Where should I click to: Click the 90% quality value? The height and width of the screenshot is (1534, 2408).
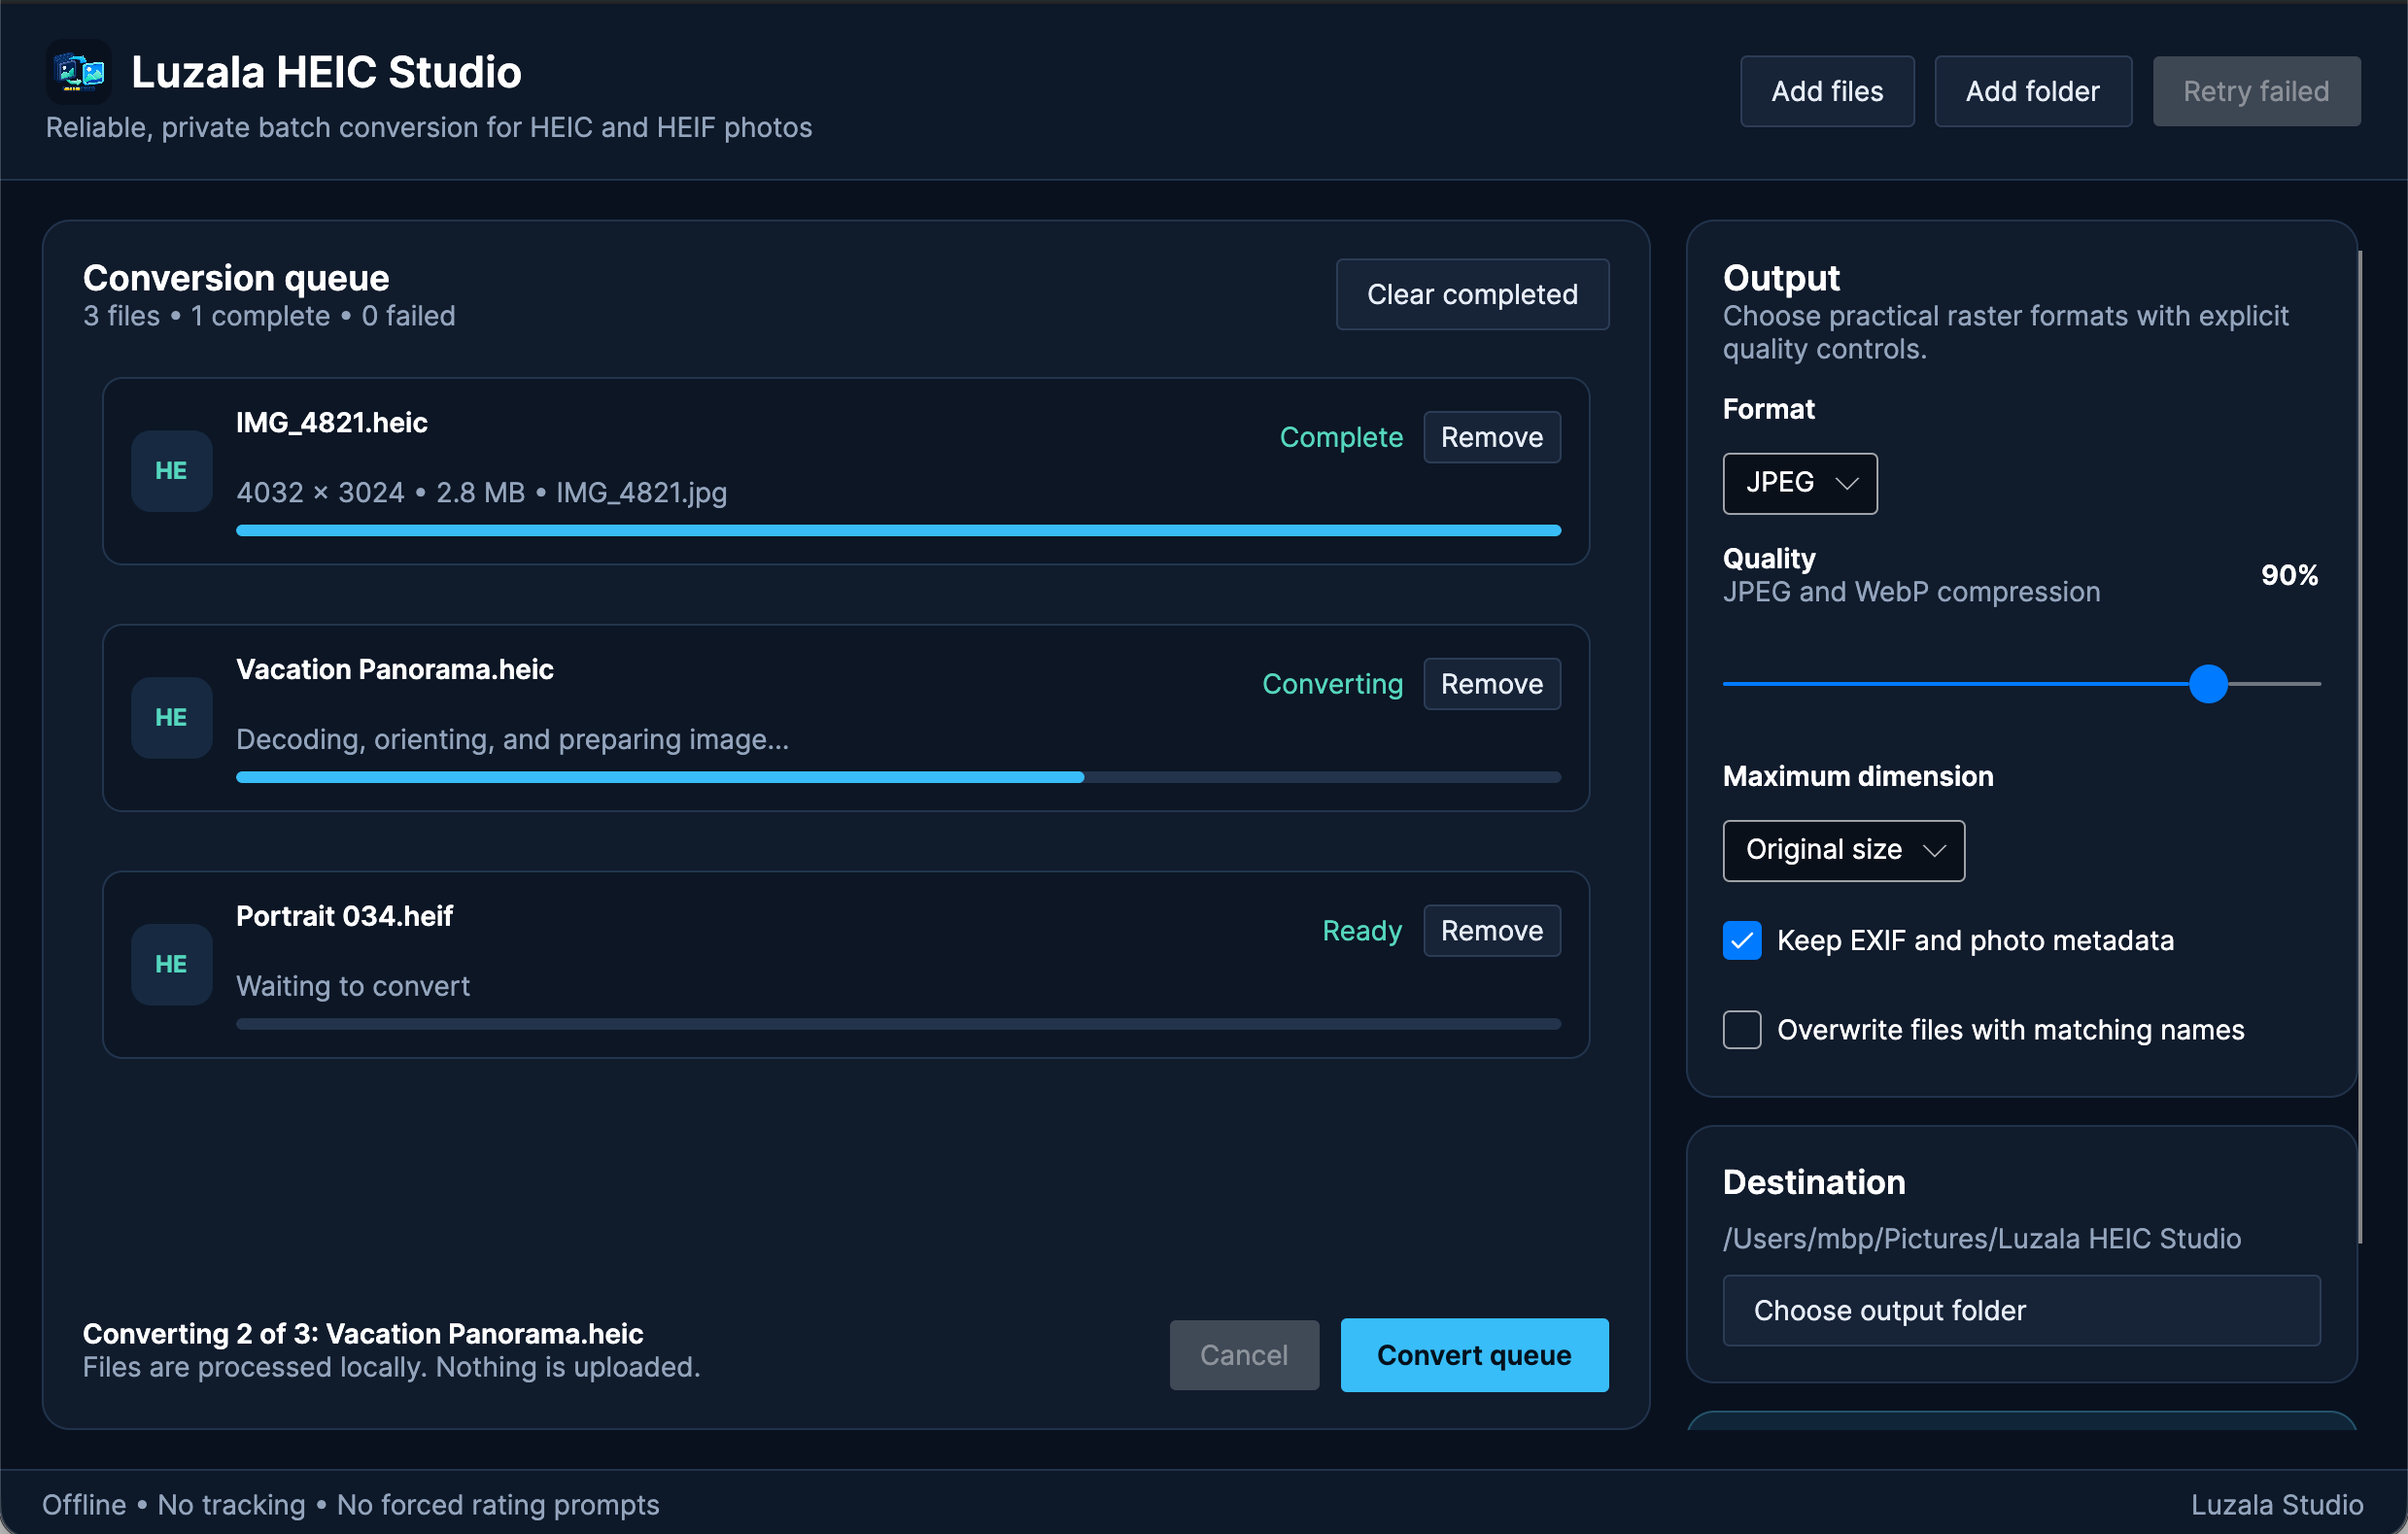pos(2289,576)
